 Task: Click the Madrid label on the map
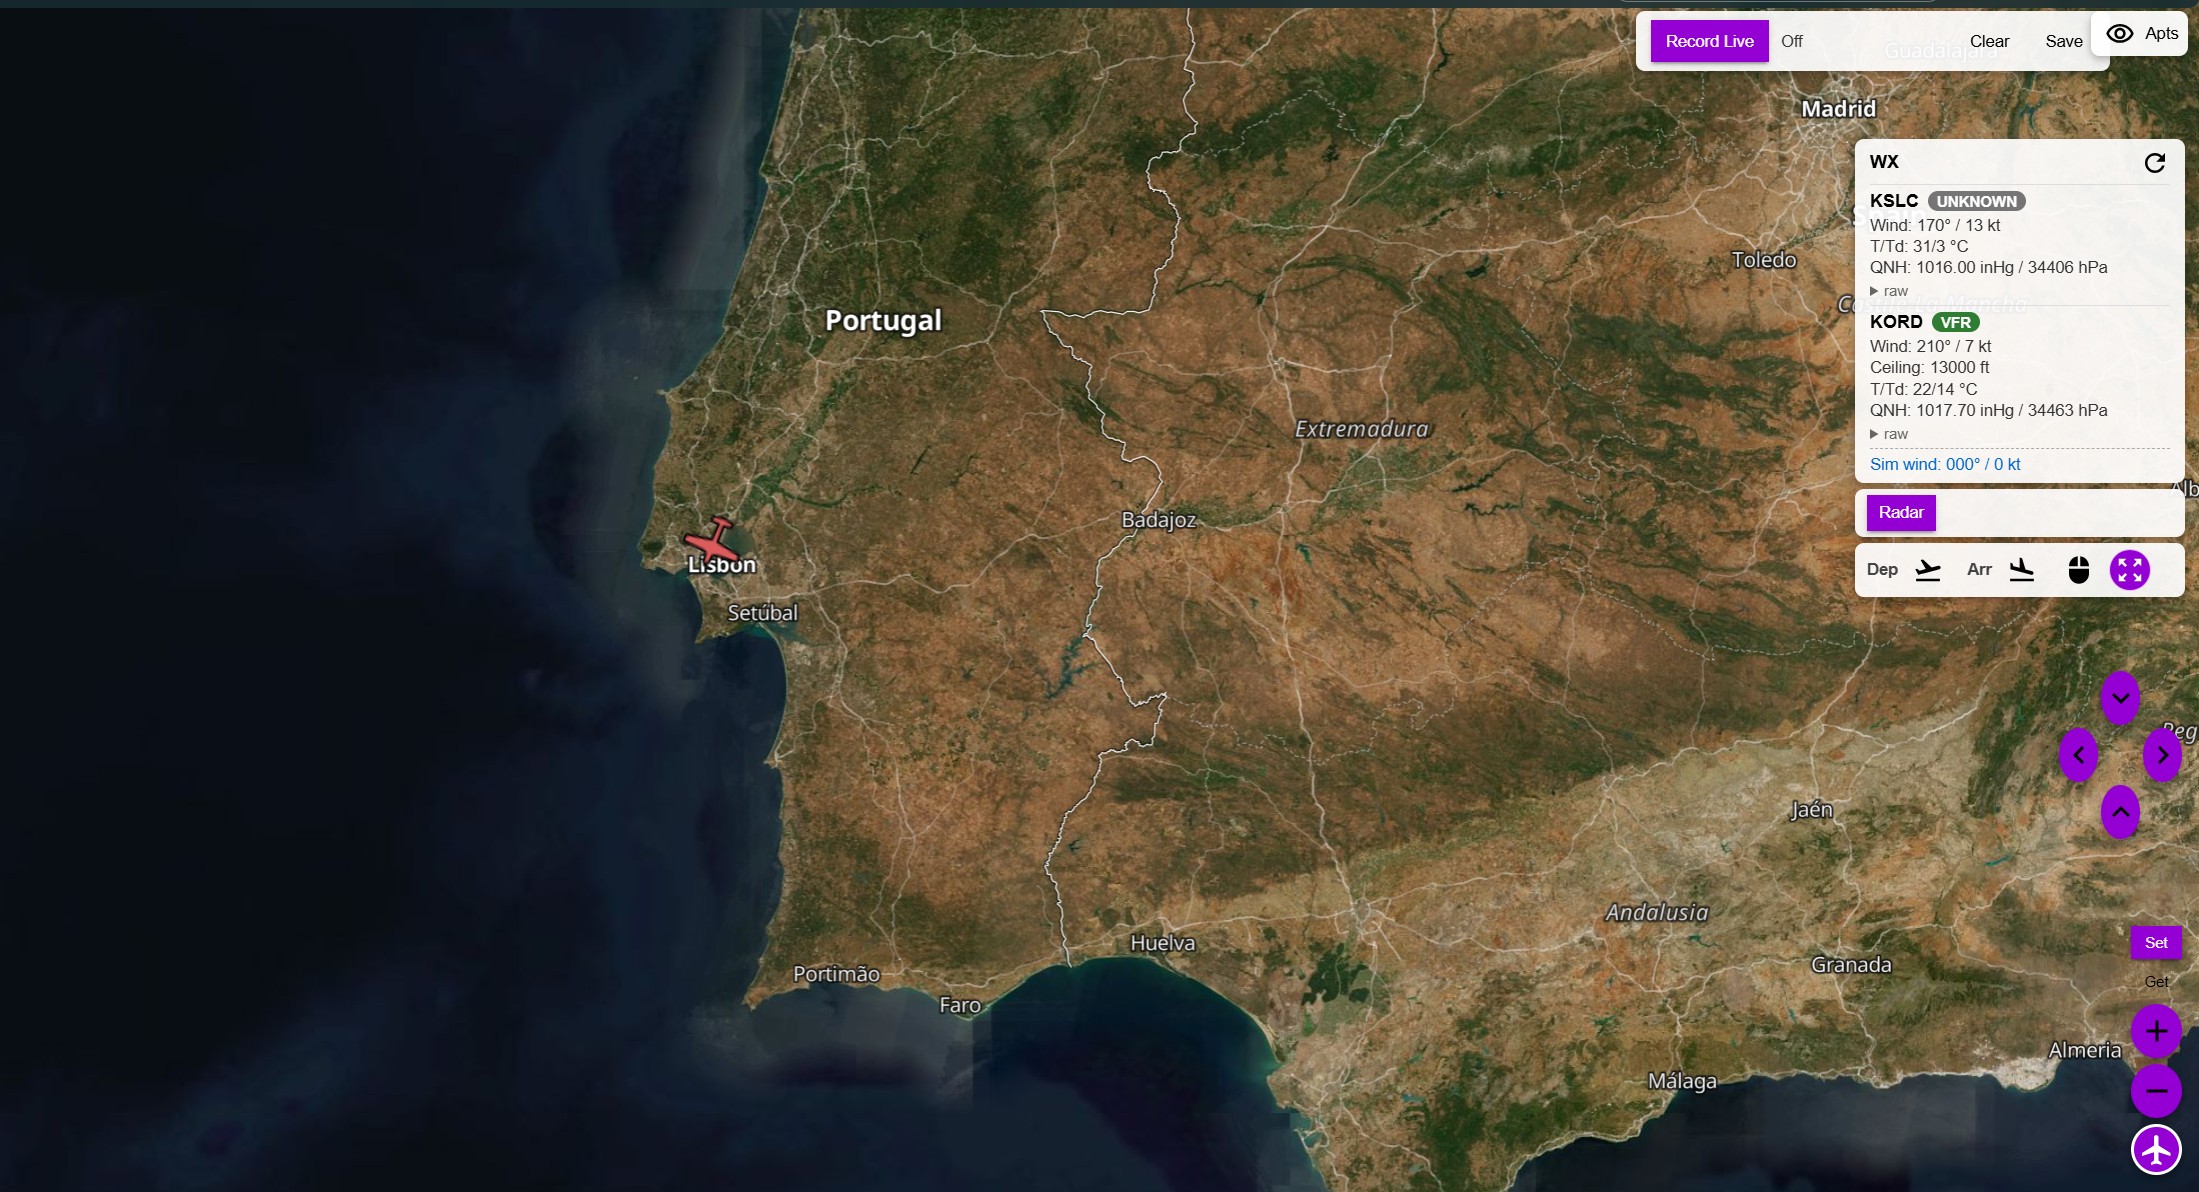tap(1838, 109)
